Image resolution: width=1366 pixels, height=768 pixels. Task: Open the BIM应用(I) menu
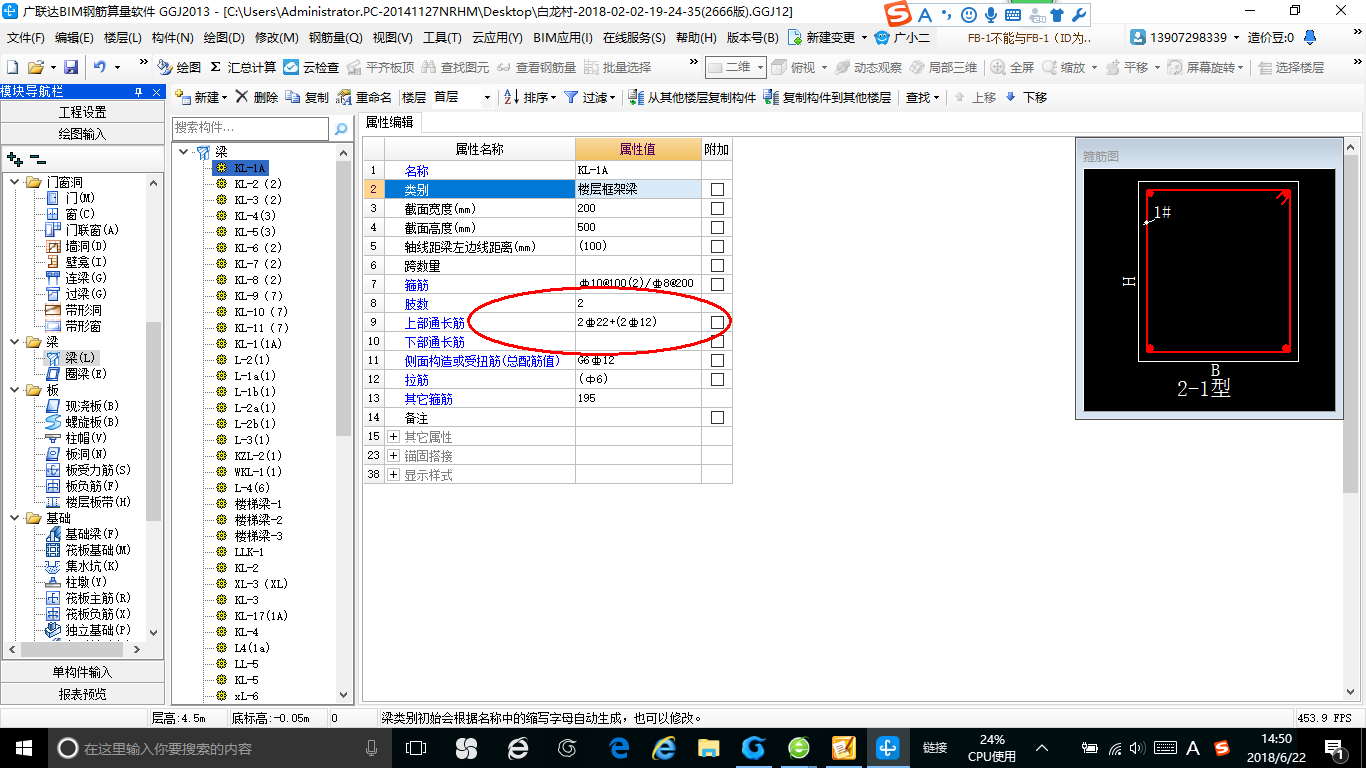click(x=563, y=37)
